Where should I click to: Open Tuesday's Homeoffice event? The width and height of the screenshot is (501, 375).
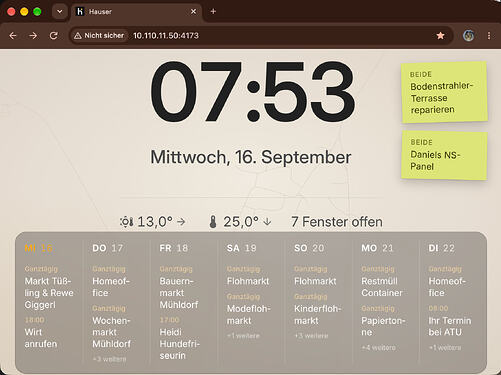[447, 281]
